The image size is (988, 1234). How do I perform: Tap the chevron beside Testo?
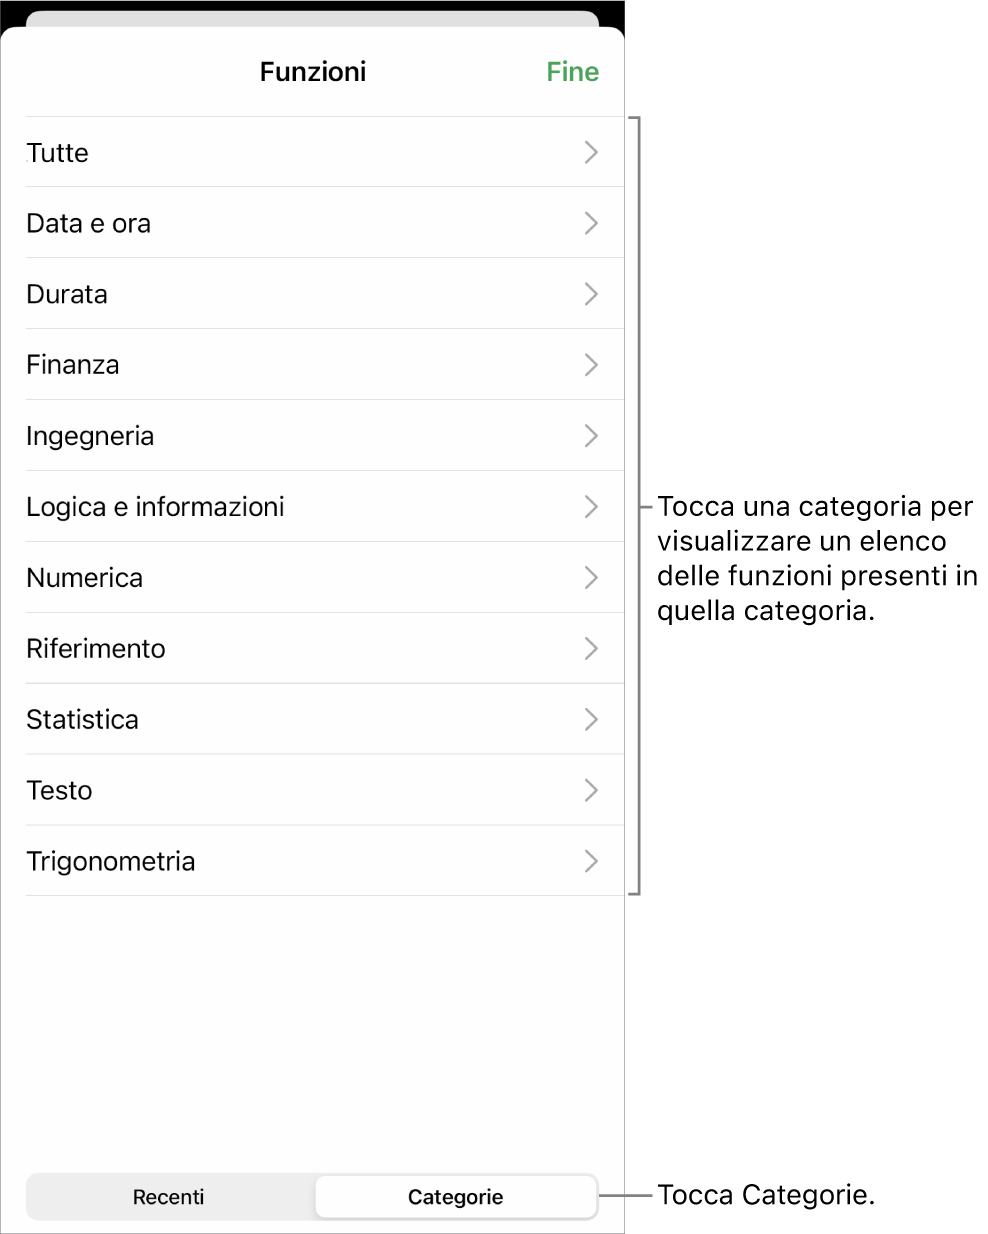coord(591,791)
